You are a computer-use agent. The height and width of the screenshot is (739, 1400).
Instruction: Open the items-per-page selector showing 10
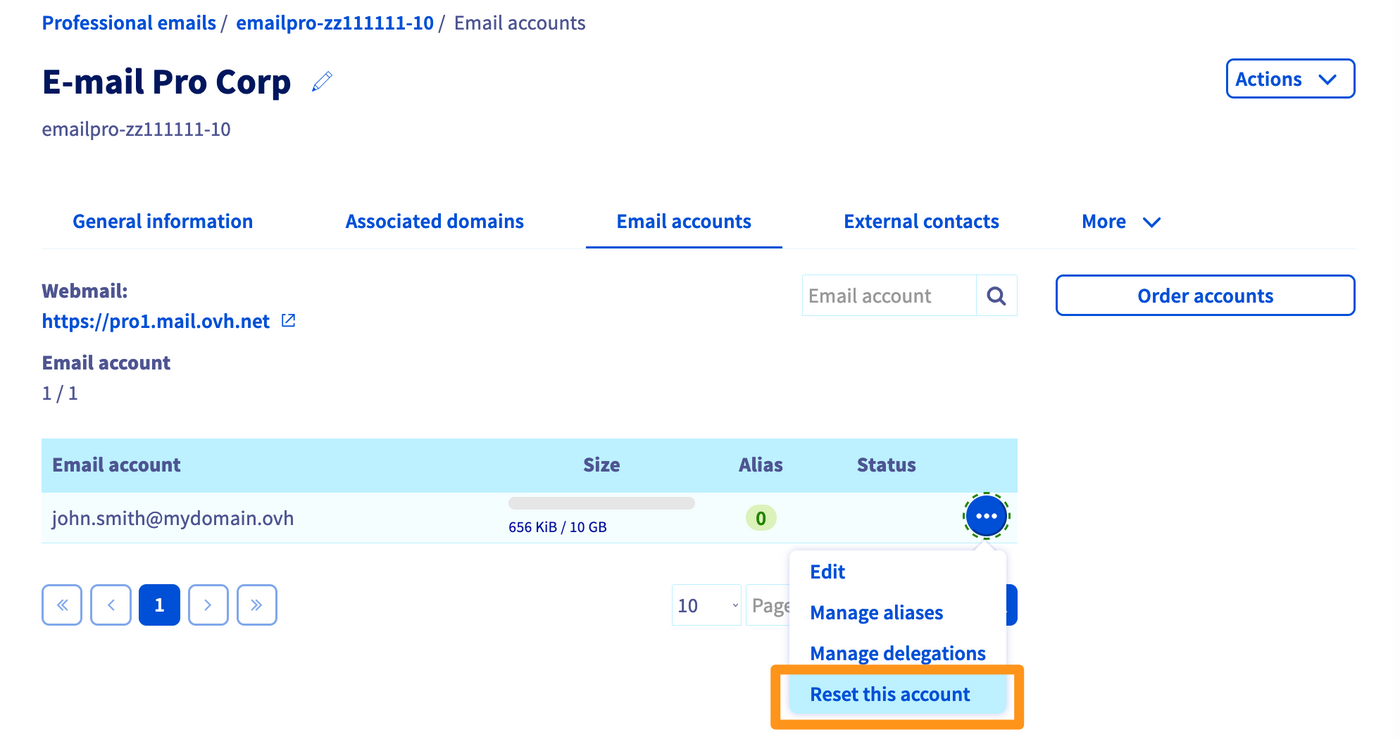[706, 605]
